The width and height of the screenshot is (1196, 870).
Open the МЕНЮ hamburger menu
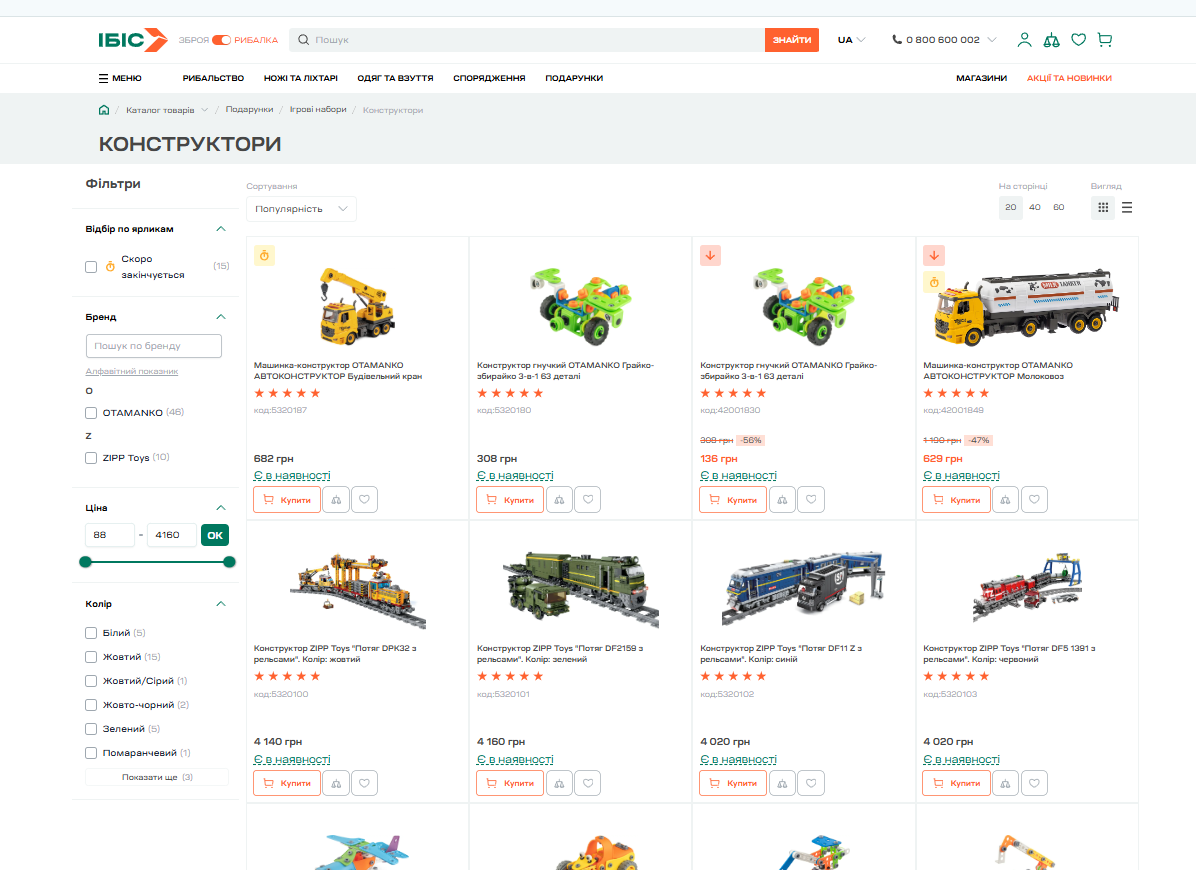click(120, 78)
